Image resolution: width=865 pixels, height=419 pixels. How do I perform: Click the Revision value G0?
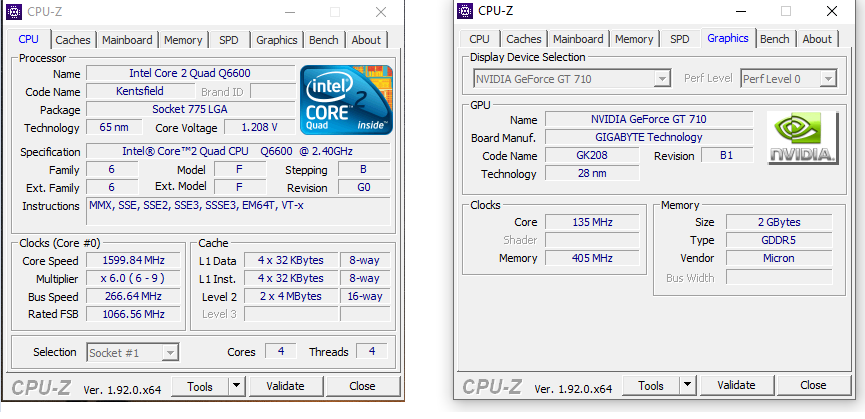364,187
